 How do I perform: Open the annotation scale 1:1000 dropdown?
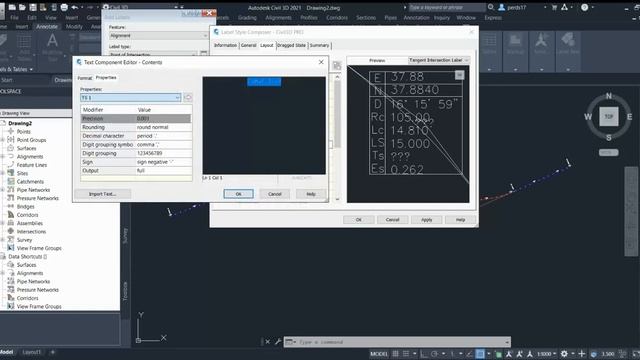point(547,354)
